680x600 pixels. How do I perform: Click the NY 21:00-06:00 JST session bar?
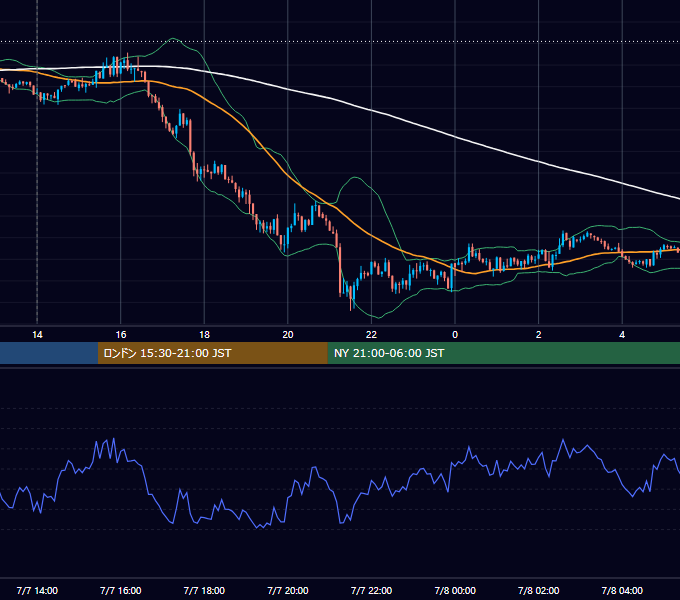[x=503, y=353]
